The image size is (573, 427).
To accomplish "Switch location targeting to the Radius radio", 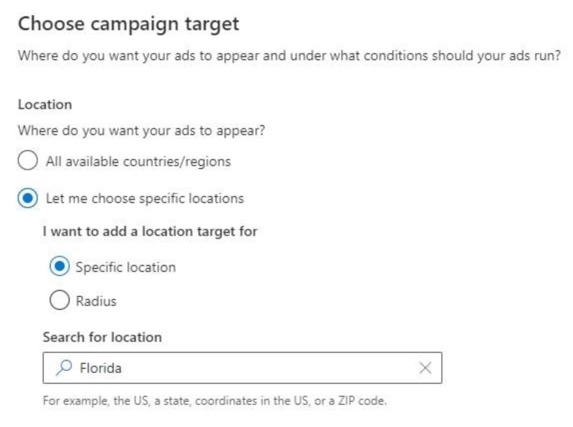I will [x=60, y=300].
